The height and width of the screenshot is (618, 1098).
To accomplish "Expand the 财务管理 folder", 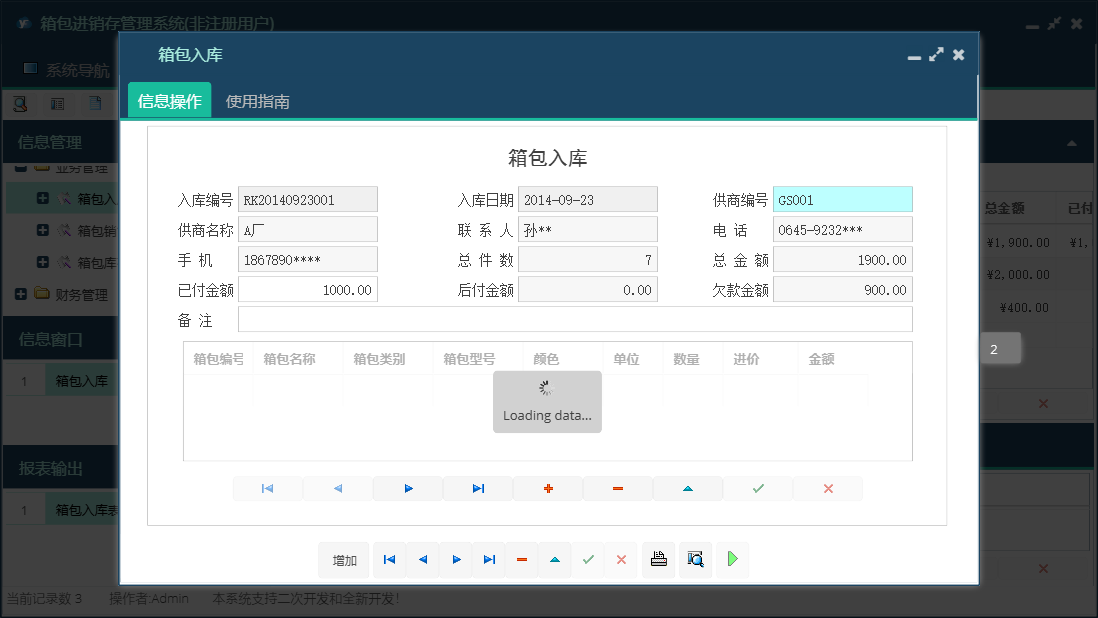I will tap(22, 294).
